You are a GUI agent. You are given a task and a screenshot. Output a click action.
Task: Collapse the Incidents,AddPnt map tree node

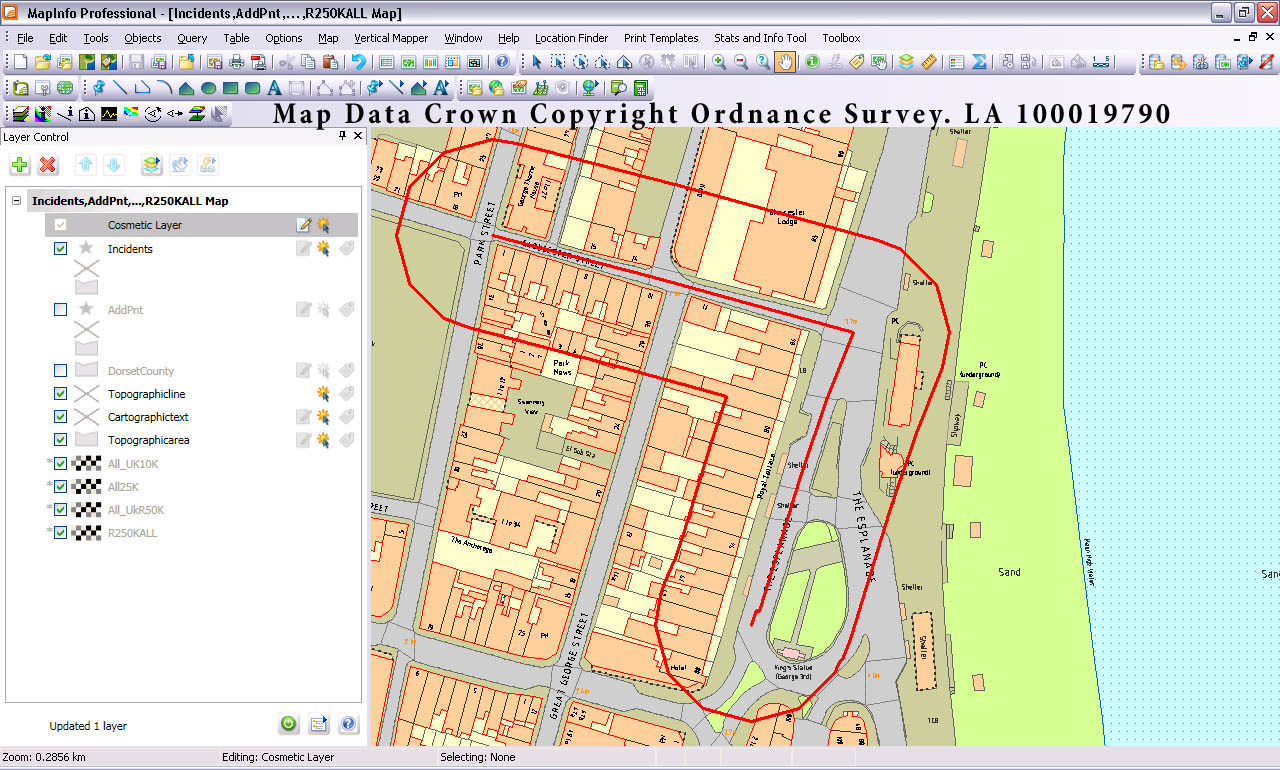17,201
